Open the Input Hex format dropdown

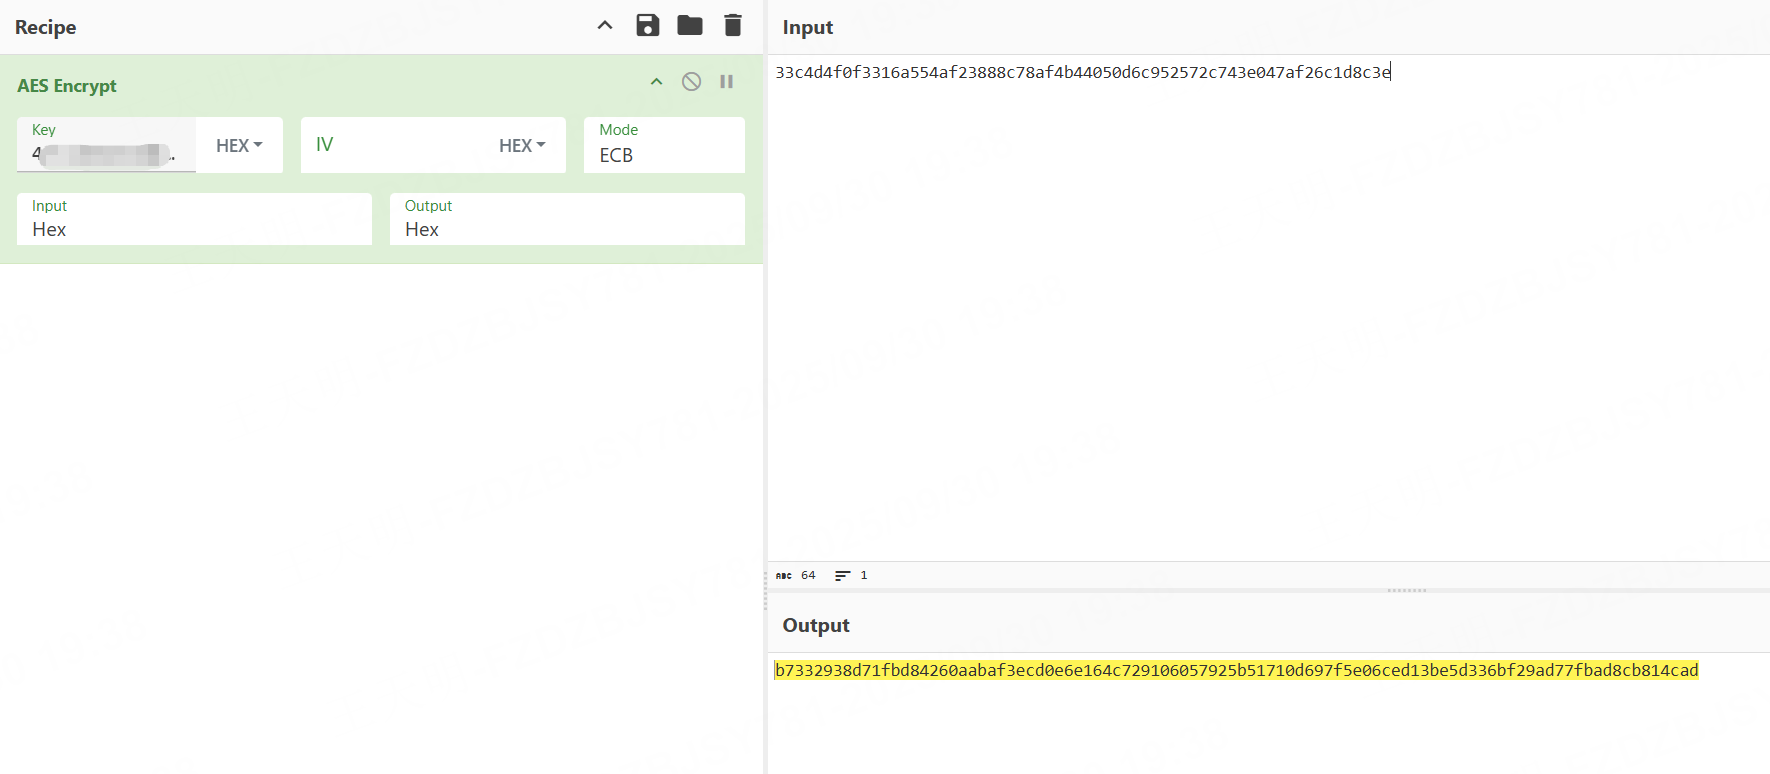[194, 219]
